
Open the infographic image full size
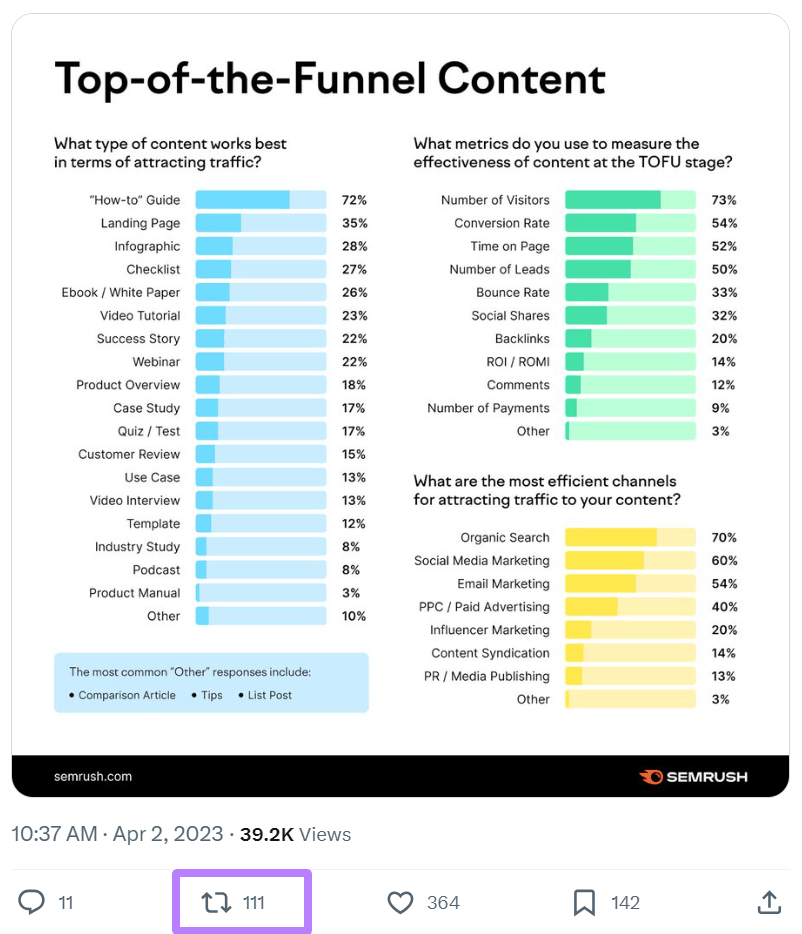click(401, 400)
